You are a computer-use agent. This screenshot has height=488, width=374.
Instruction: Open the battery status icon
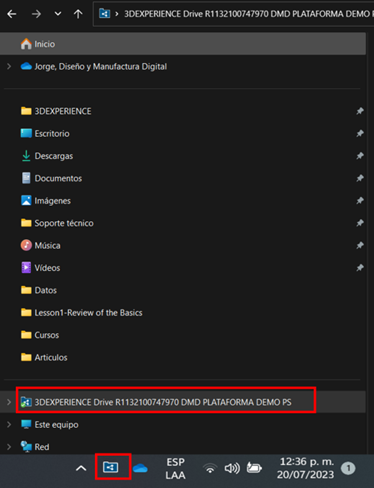pyautogui.click(x=254, y=468)
